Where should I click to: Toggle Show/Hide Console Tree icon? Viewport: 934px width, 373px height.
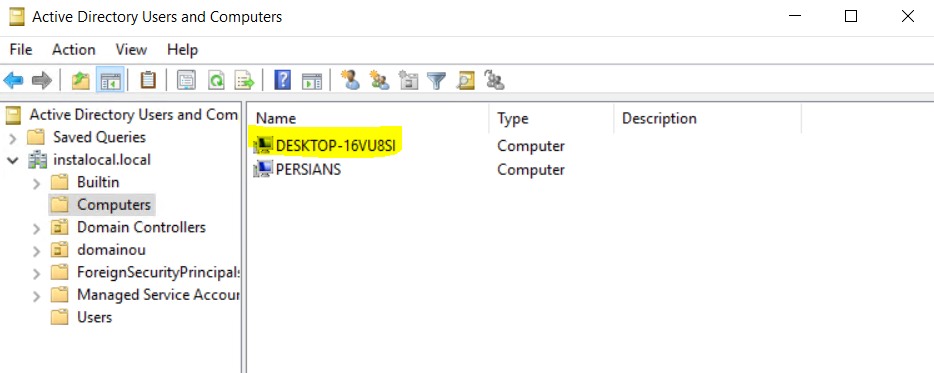point(110,80)
